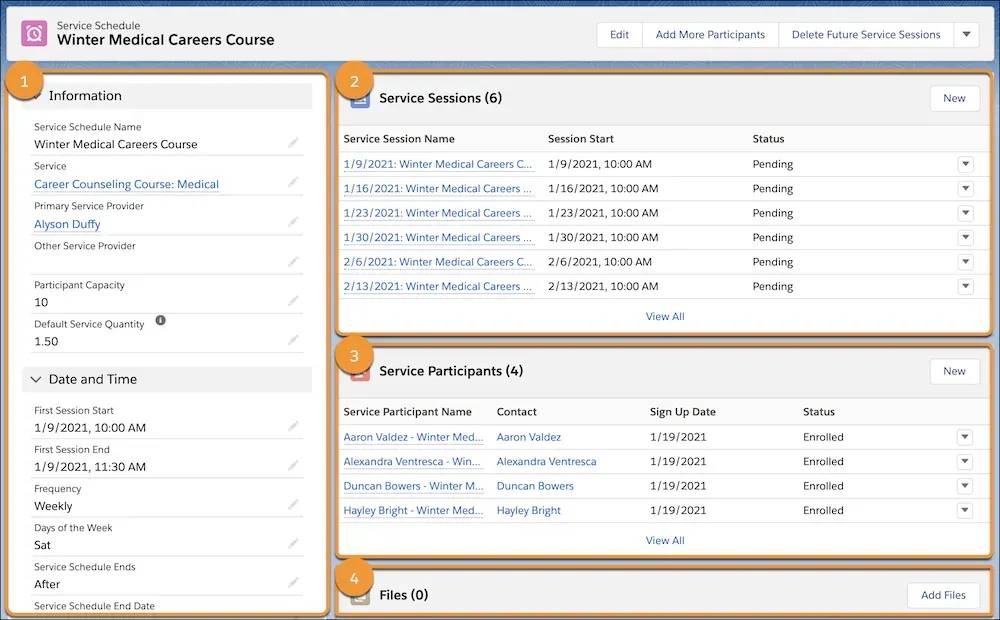Viewport: 1000px width, 620px height.
Task: Open Alyson Duffy's provider record
Action: 67,224
